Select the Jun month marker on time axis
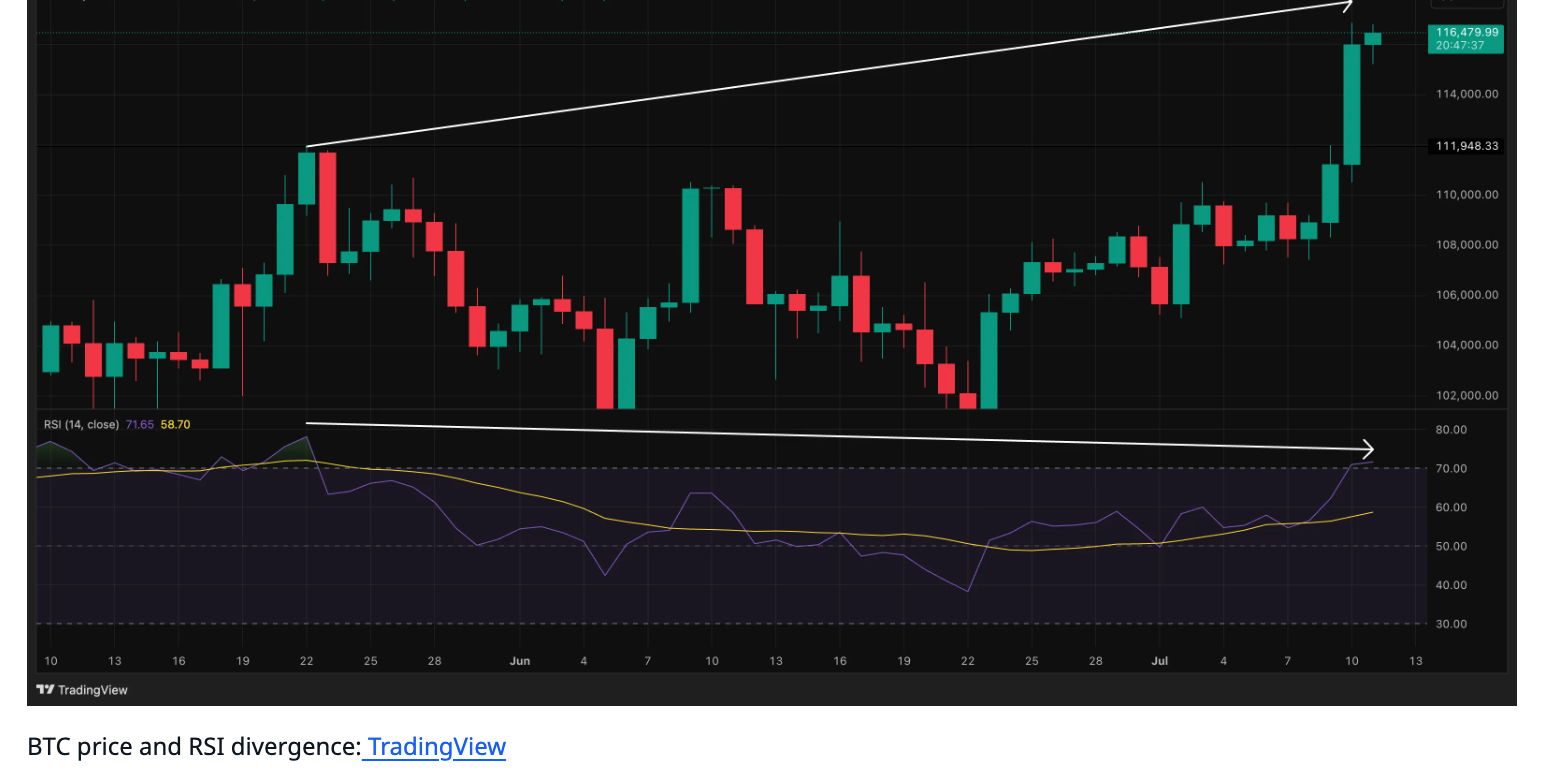The width and height of the screenshot is (1560, 778). [519, 661]
